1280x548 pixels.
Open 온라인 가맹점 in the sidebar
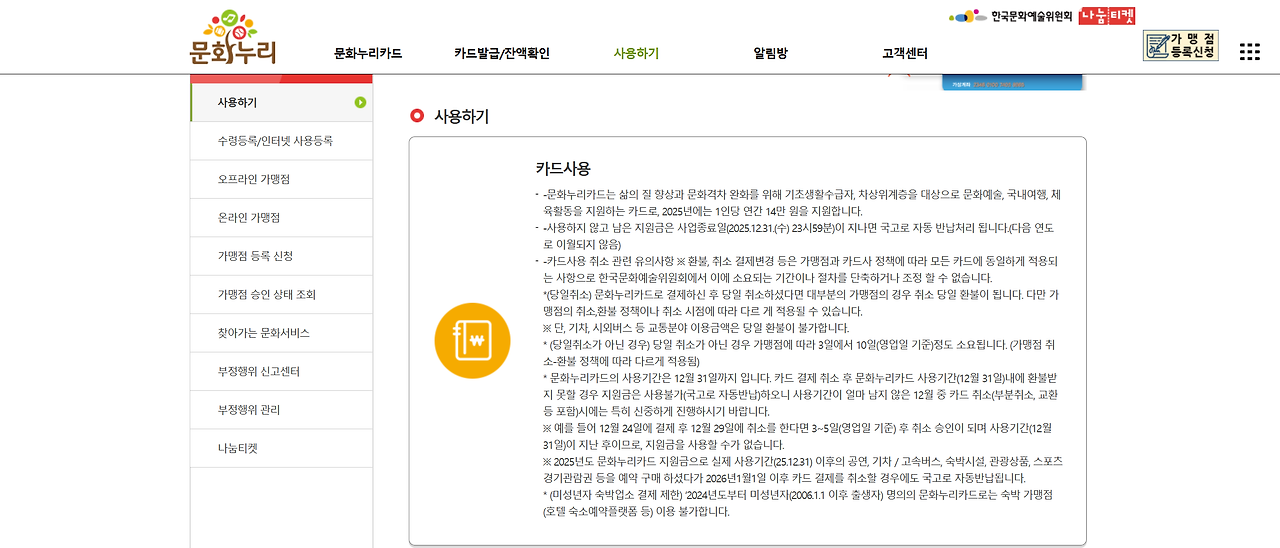[281, 217]
